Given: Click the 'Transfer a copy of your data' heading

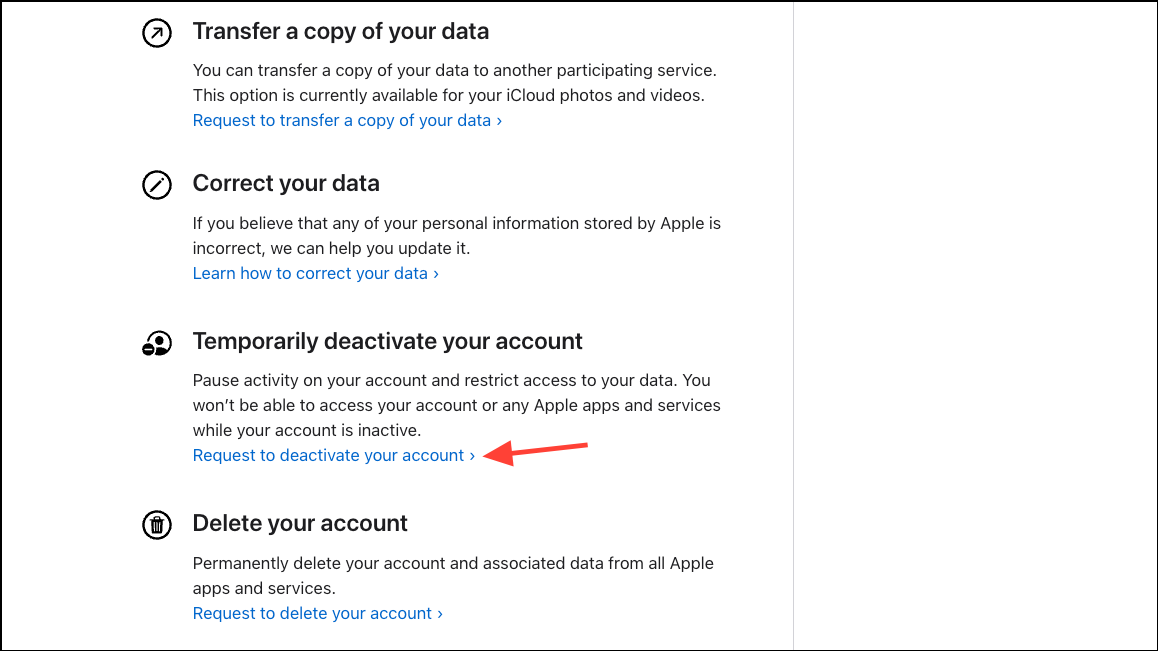Looking at the screenshot, I should pyautogui.click(x=340, y=32).
